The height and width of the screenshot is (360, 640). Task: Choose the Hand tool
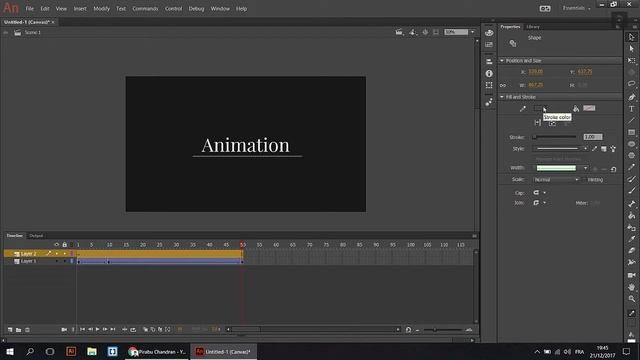(x=631, y=287)
